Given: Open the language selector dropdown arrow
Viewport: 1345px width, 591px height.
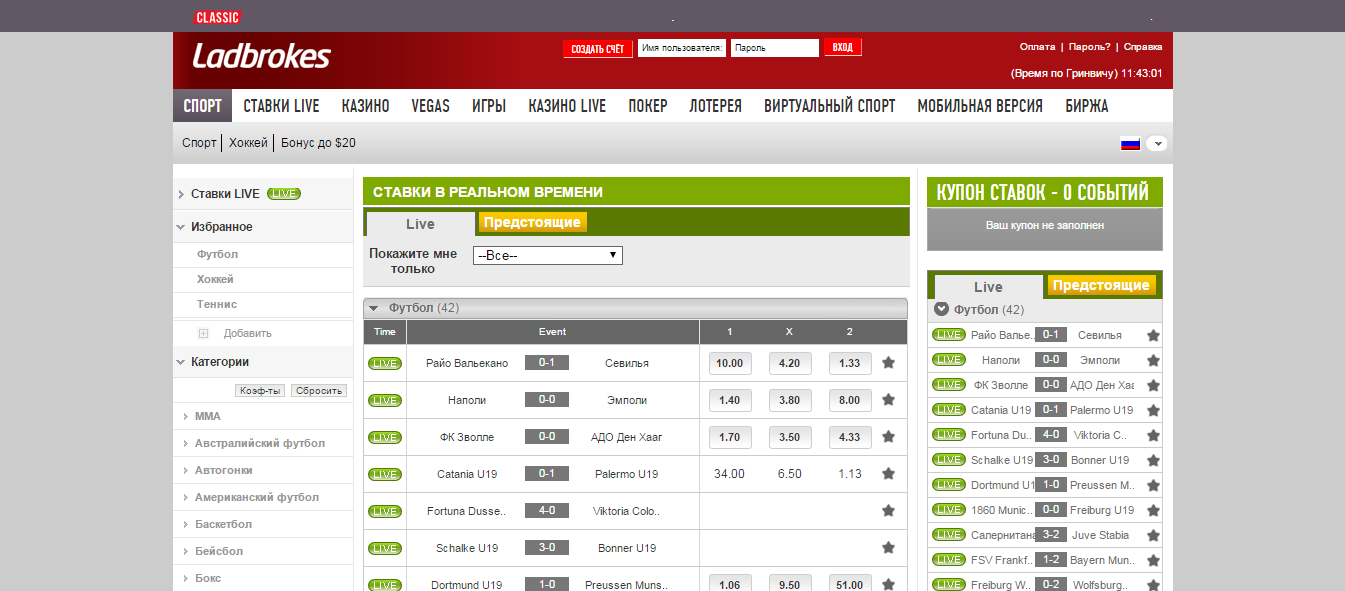Looking at the screenshot, I should [x=1158, y=144].
